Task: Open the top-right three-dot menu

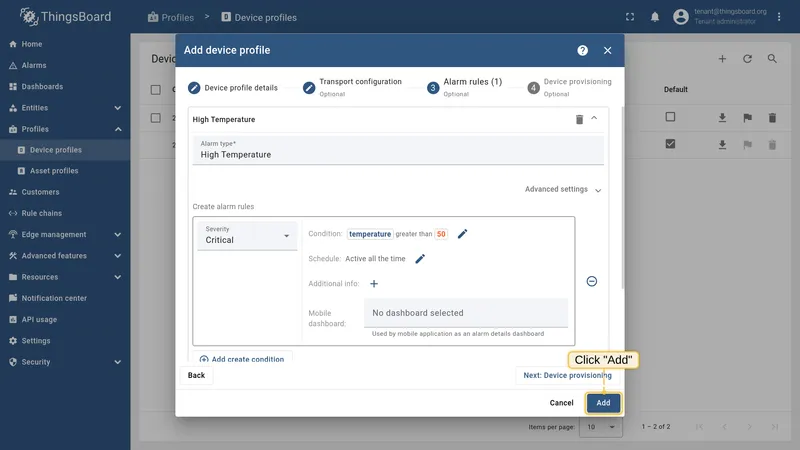Action: click(x=779, y=17)
